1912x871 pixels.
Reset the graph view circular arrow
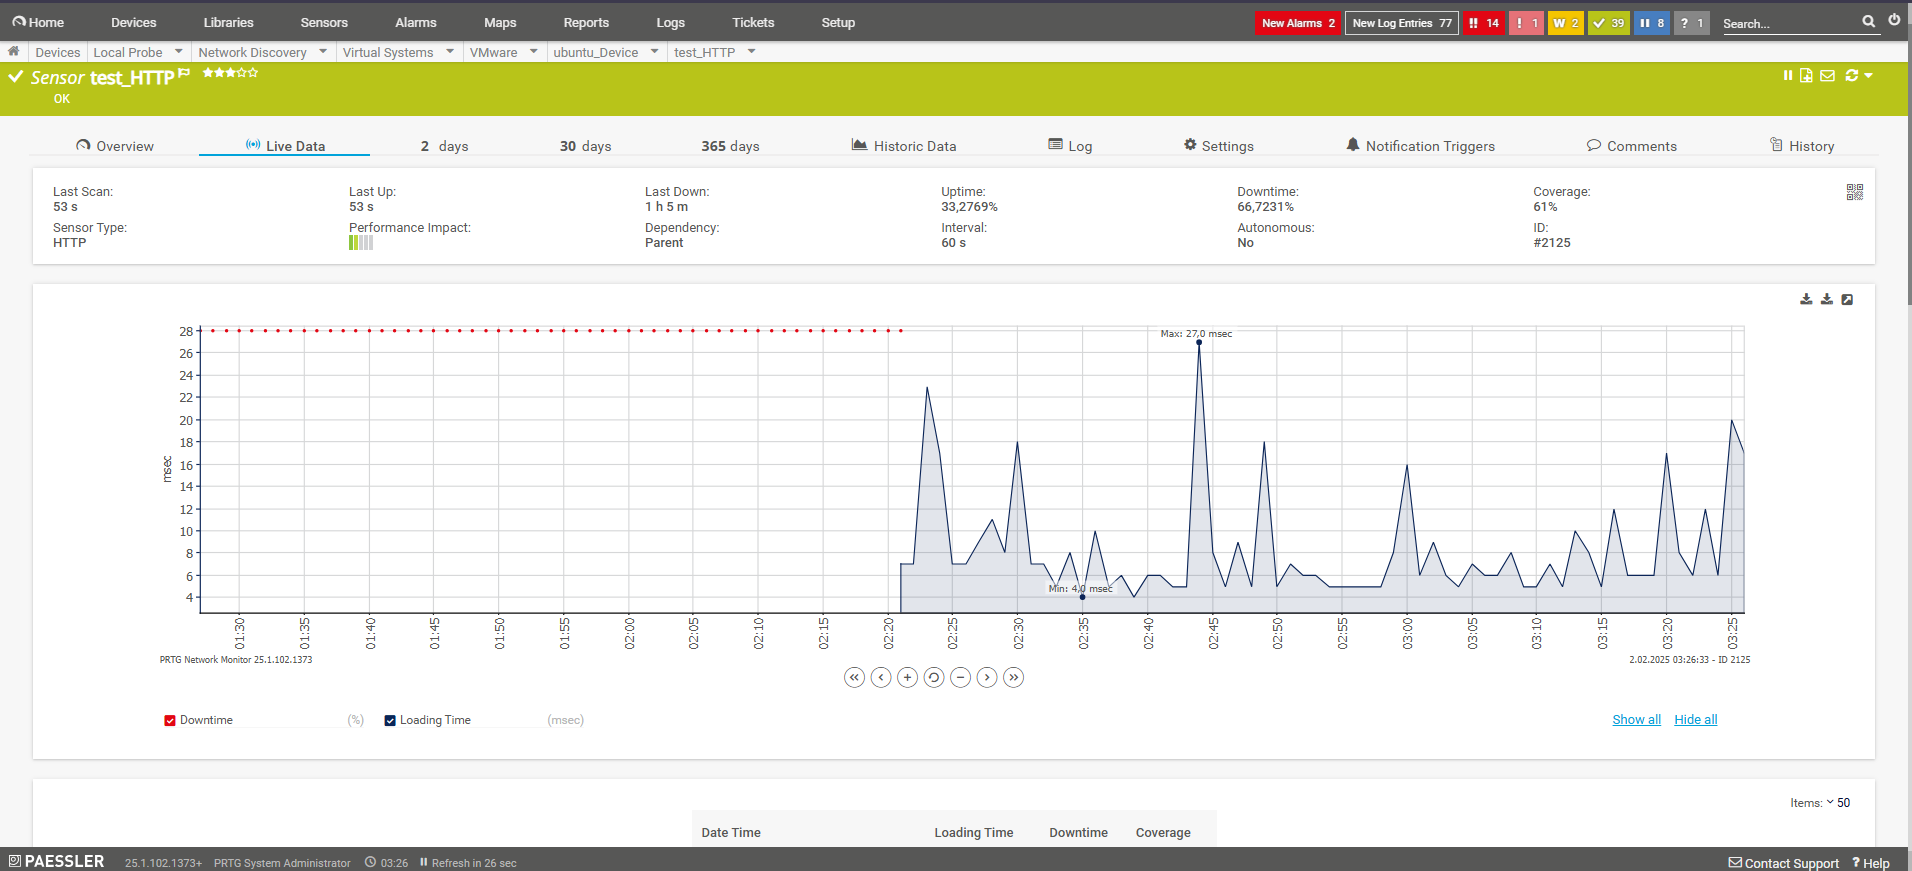pos(934,677)
